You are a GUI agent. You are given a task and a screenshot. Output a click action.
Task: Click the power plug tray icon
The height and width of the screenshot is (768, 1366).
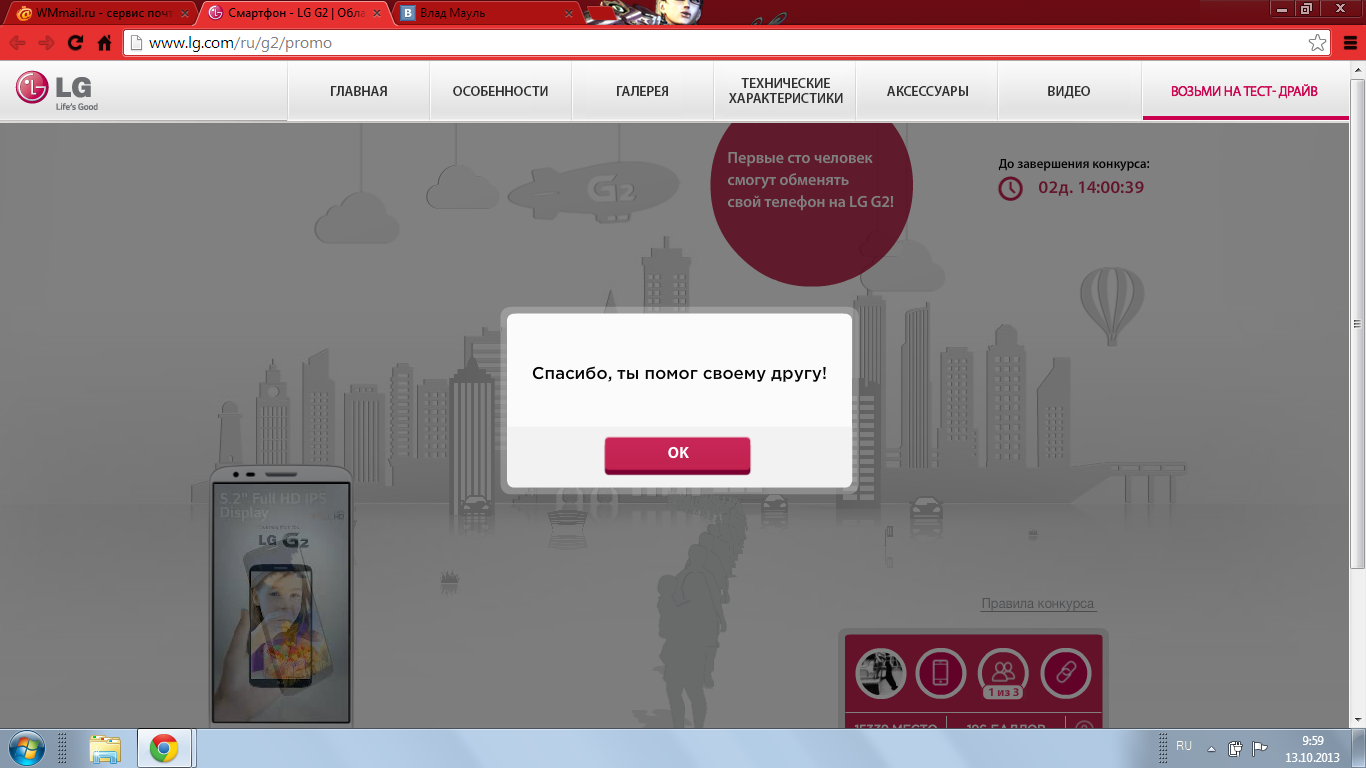tap(1236, 748)
